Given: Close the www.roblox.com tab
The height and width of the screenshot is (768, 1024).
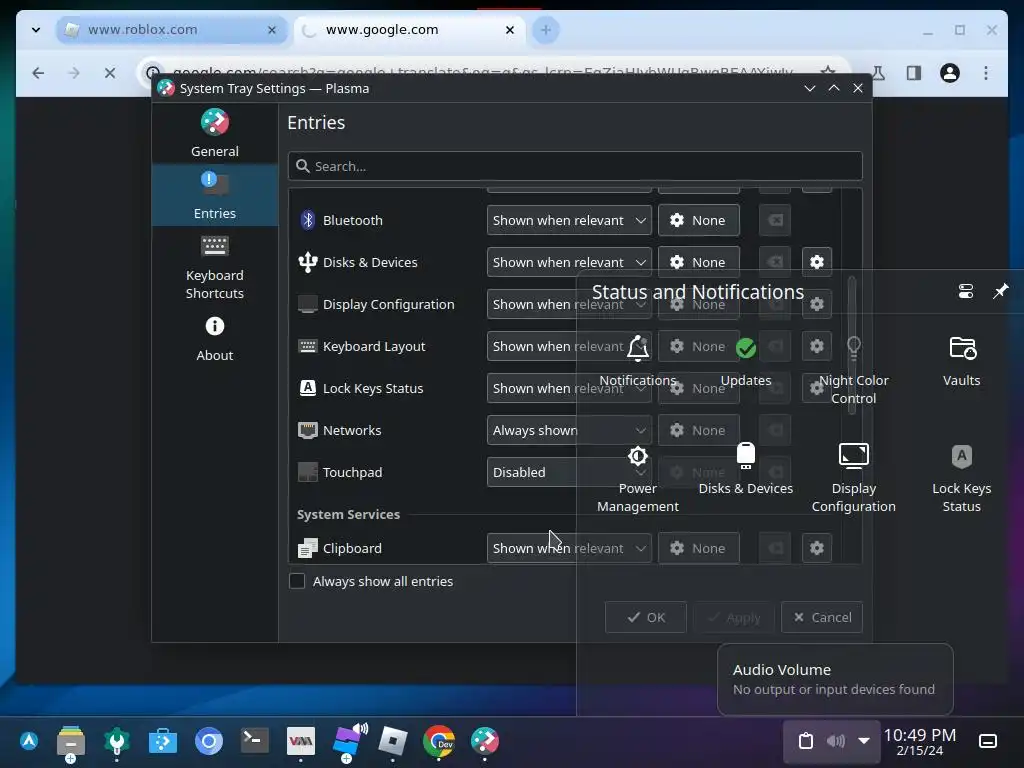Looking at the screenshot, I should tap(272, 30).
